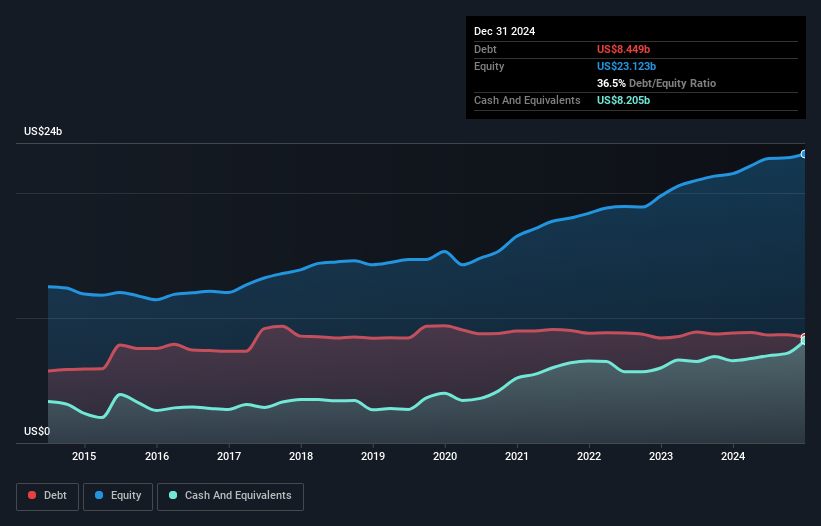Screen dimensions: 821x526
Task: Toggle the Equity series legend button
Action: point(118,495)
